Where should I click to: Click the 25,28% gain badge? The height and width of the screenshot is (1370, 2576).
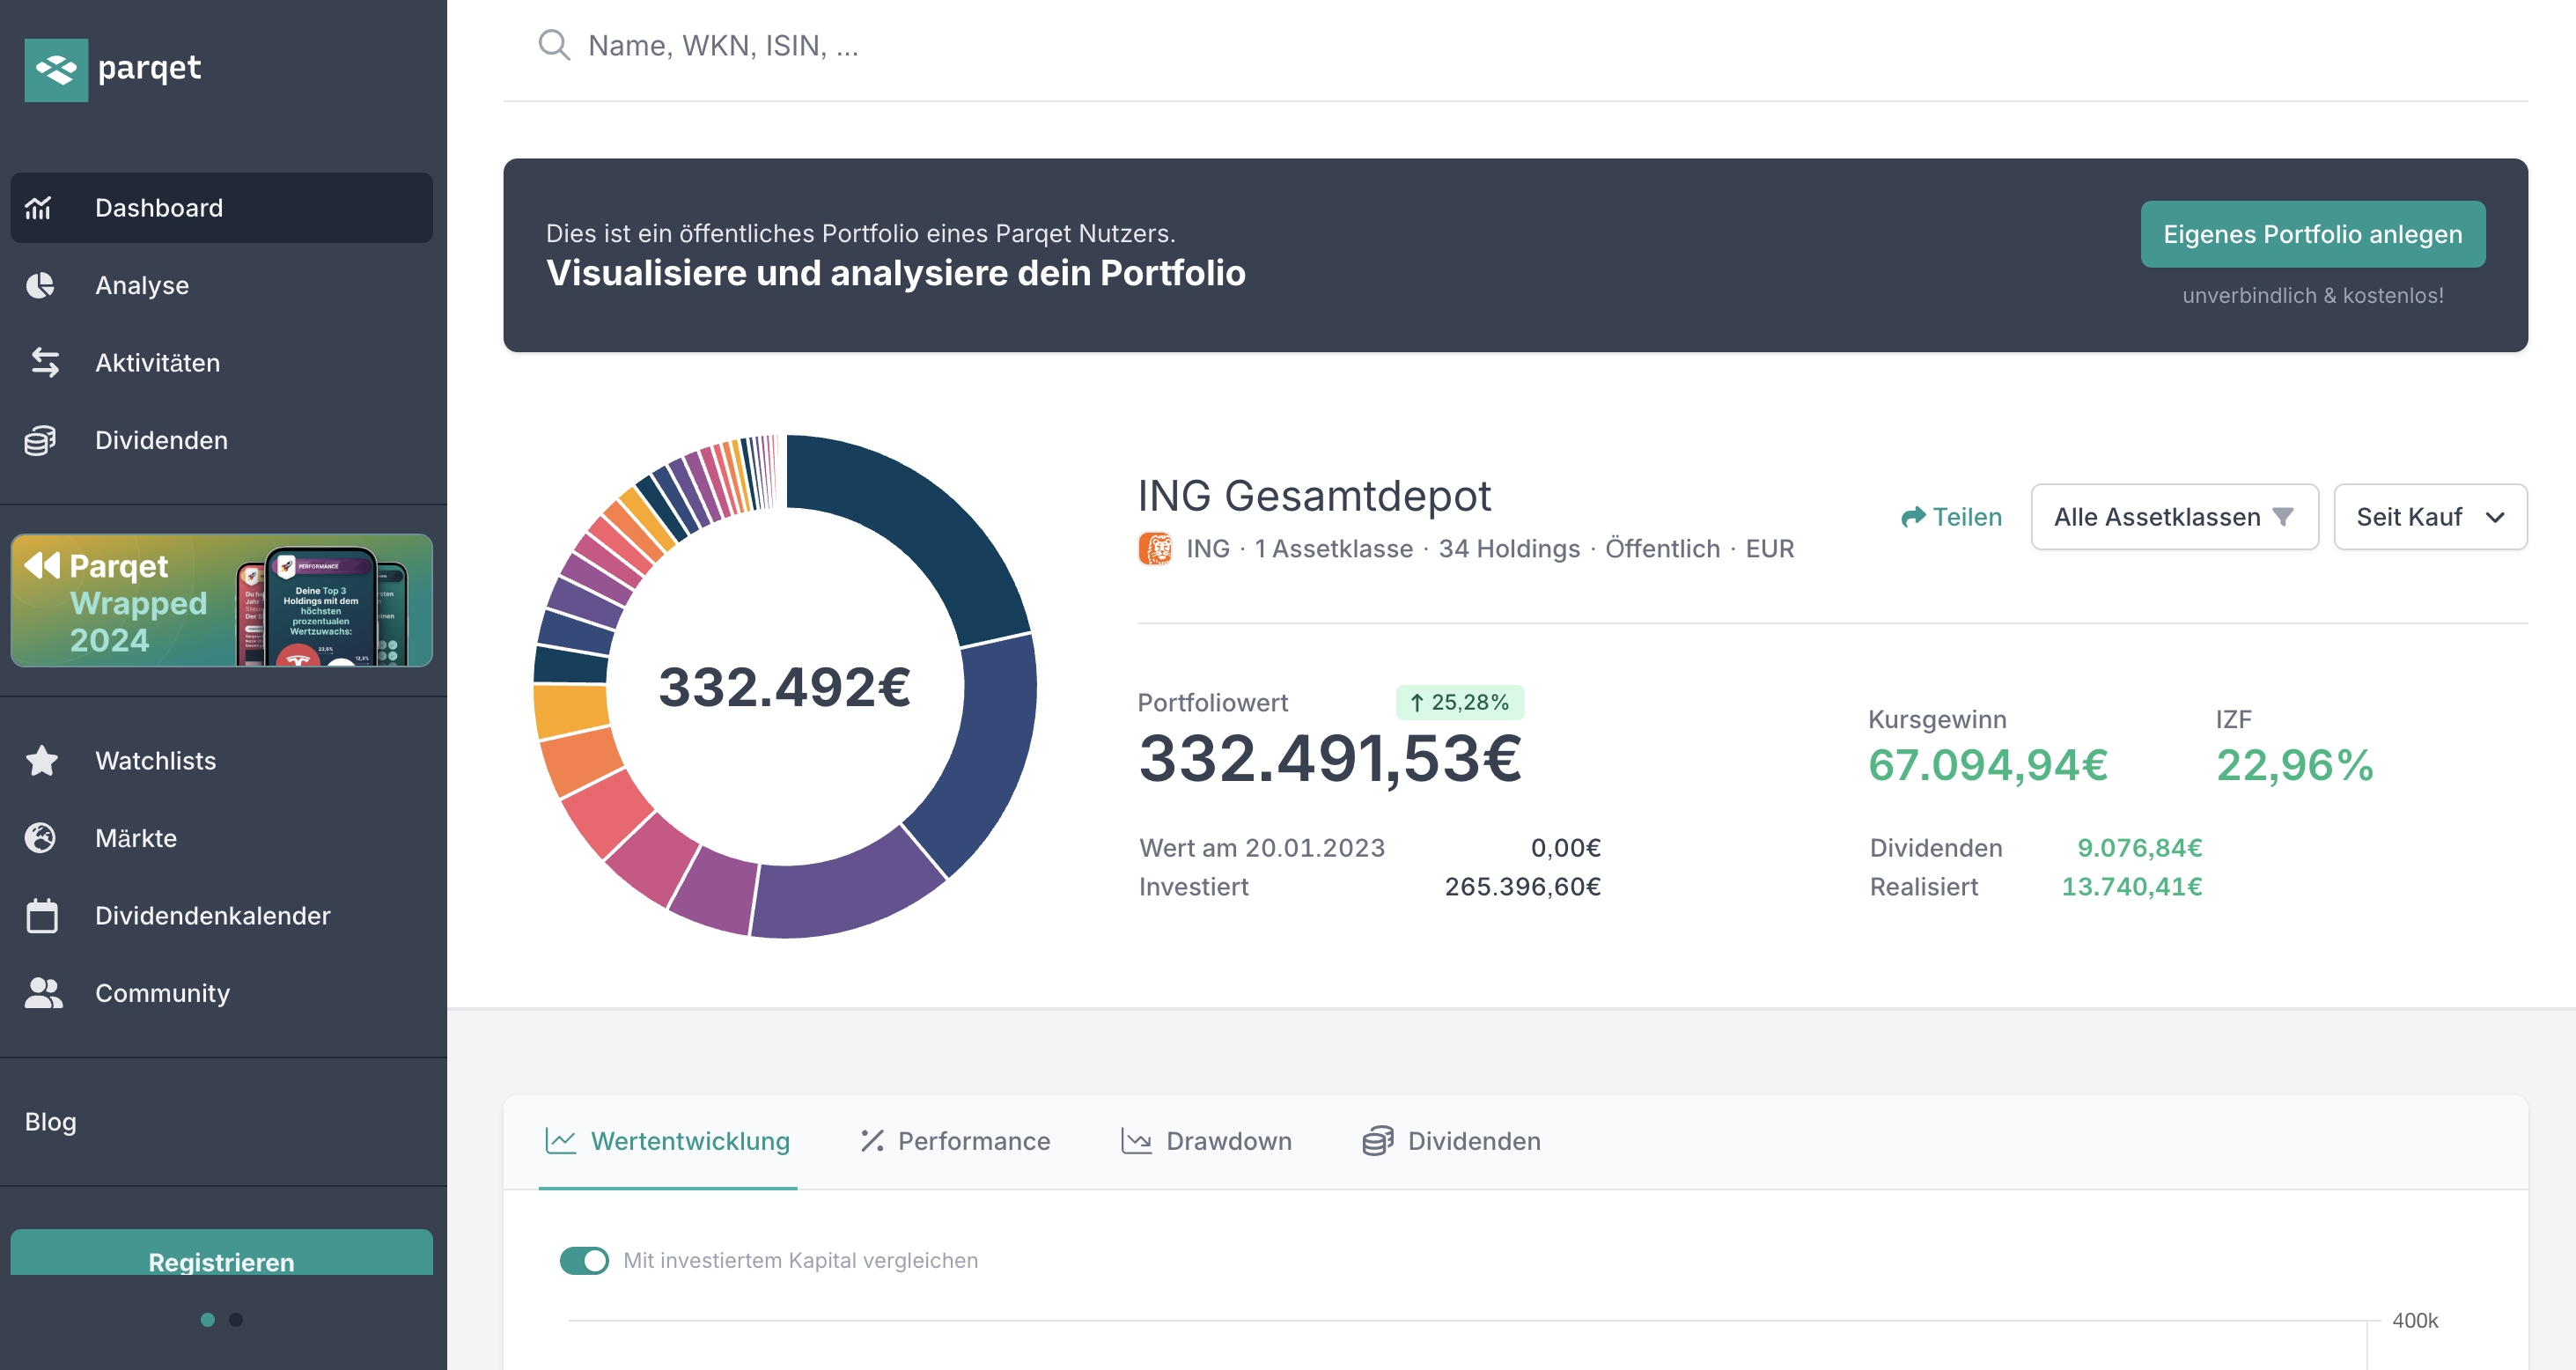(x=1459, y=702)
